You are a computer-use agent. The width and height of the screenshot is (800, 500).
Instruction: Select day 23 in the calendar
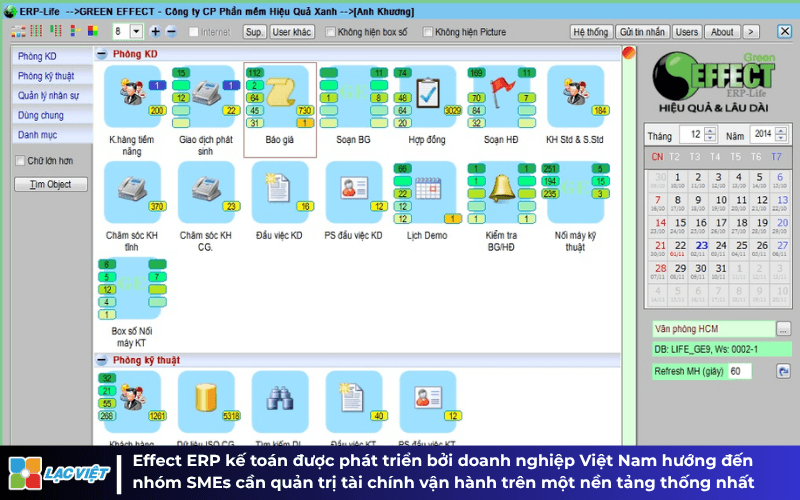(x=702, y=247)
